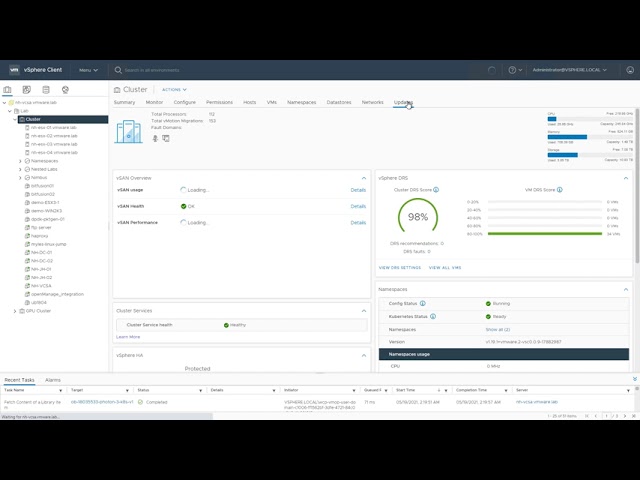Collapse the vSphere DRS panel

click(626, 177)
